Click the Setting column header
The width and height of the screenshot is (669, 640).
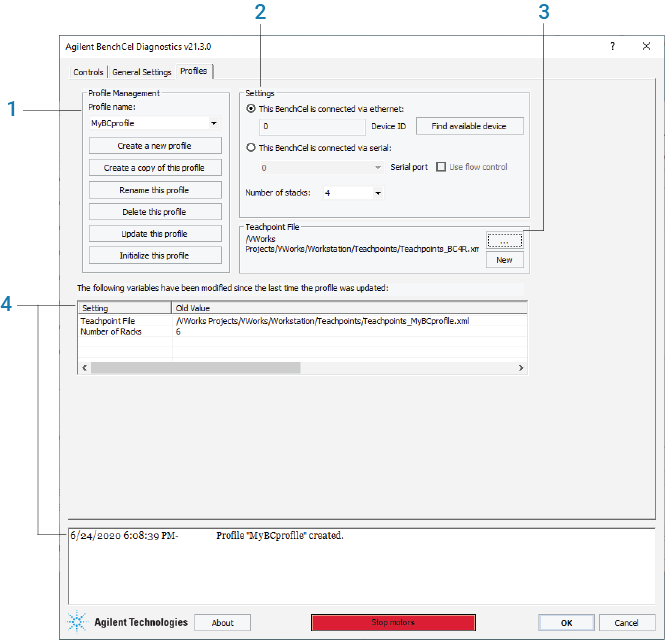coord(124,308)
